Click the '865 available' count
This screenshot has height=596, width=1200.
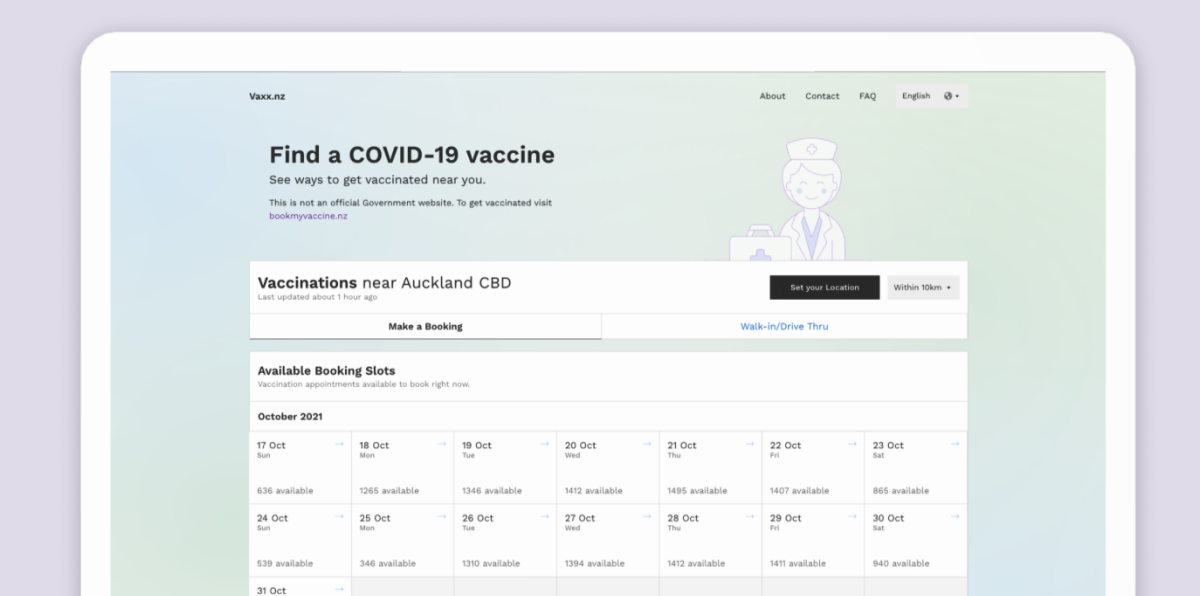[x=901, y=491]
